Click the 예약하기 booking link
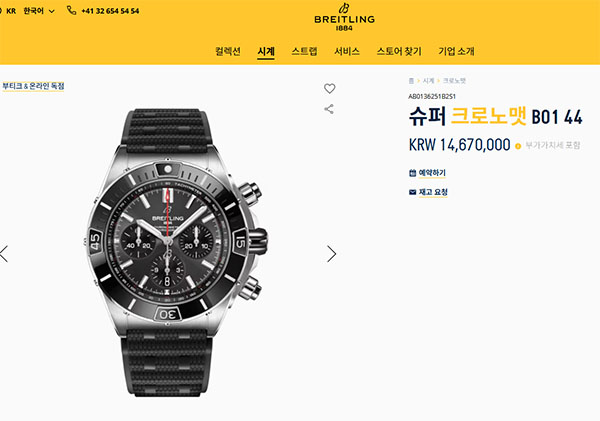The width and height of the screenshot is (600, 421). [x=432, y=173]
